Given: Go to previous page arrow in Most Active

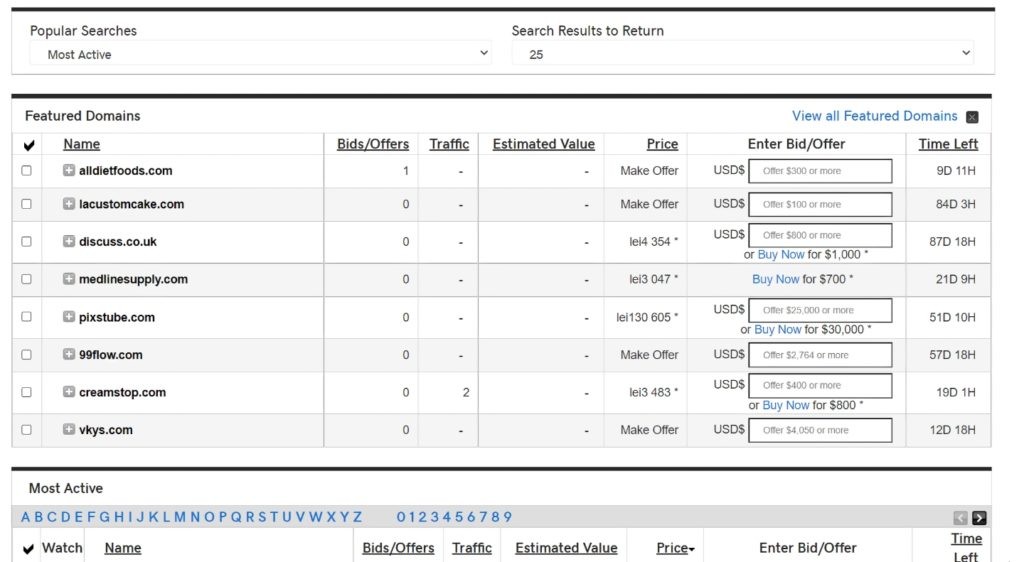Looking at the screenshot, I should (x=960, y=518).
